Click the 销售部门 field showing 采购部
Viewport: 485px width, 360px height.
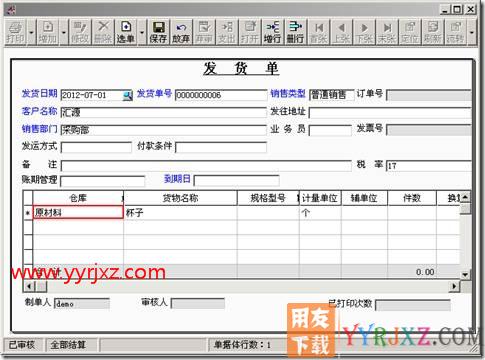tap(164, 130)
